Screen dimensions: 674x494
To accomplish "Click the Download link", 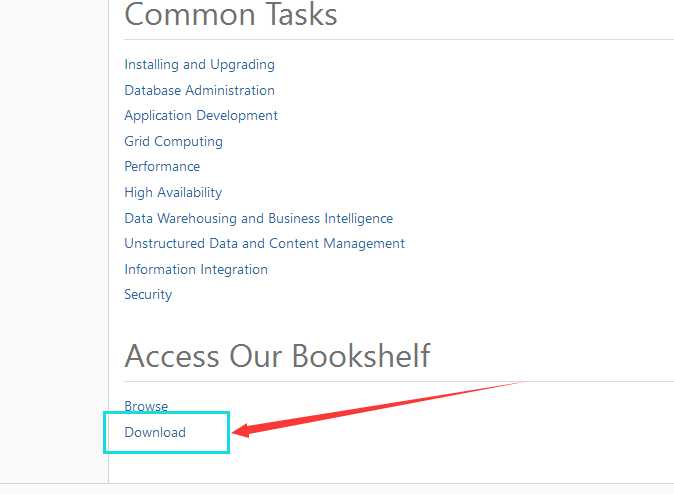I will 155,432.
